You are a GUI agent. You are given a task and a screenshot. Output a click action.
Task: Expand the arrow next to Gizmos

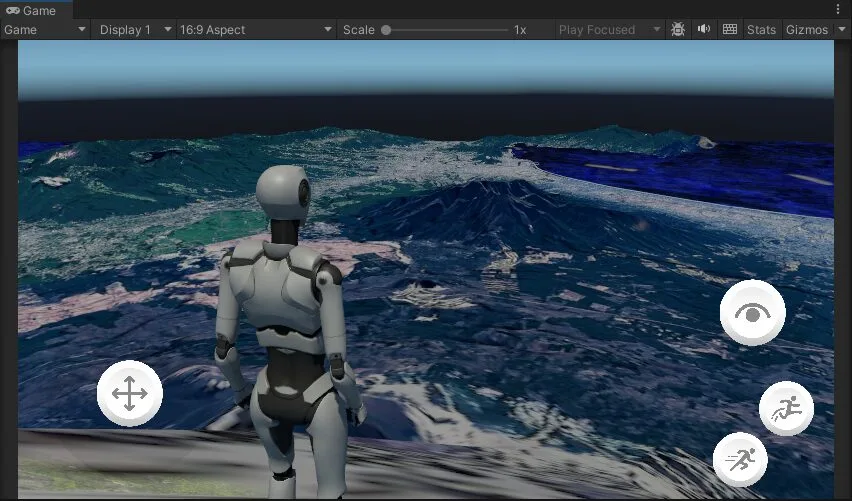(x=839, y=30)
